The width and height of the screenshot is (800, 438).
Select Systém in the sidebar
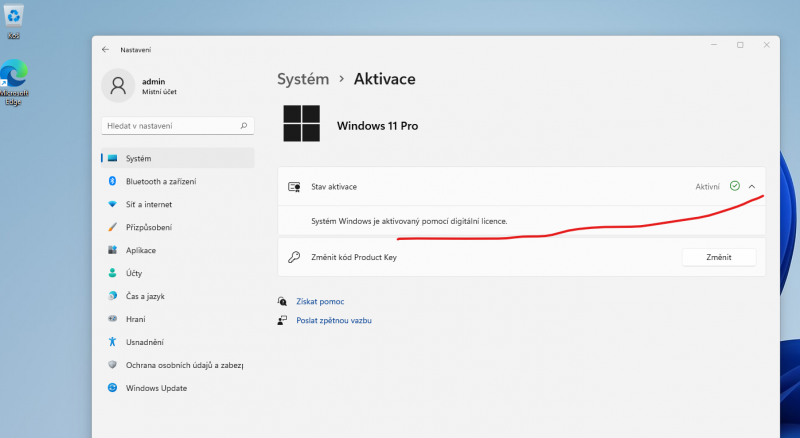[x=178, y=158]
